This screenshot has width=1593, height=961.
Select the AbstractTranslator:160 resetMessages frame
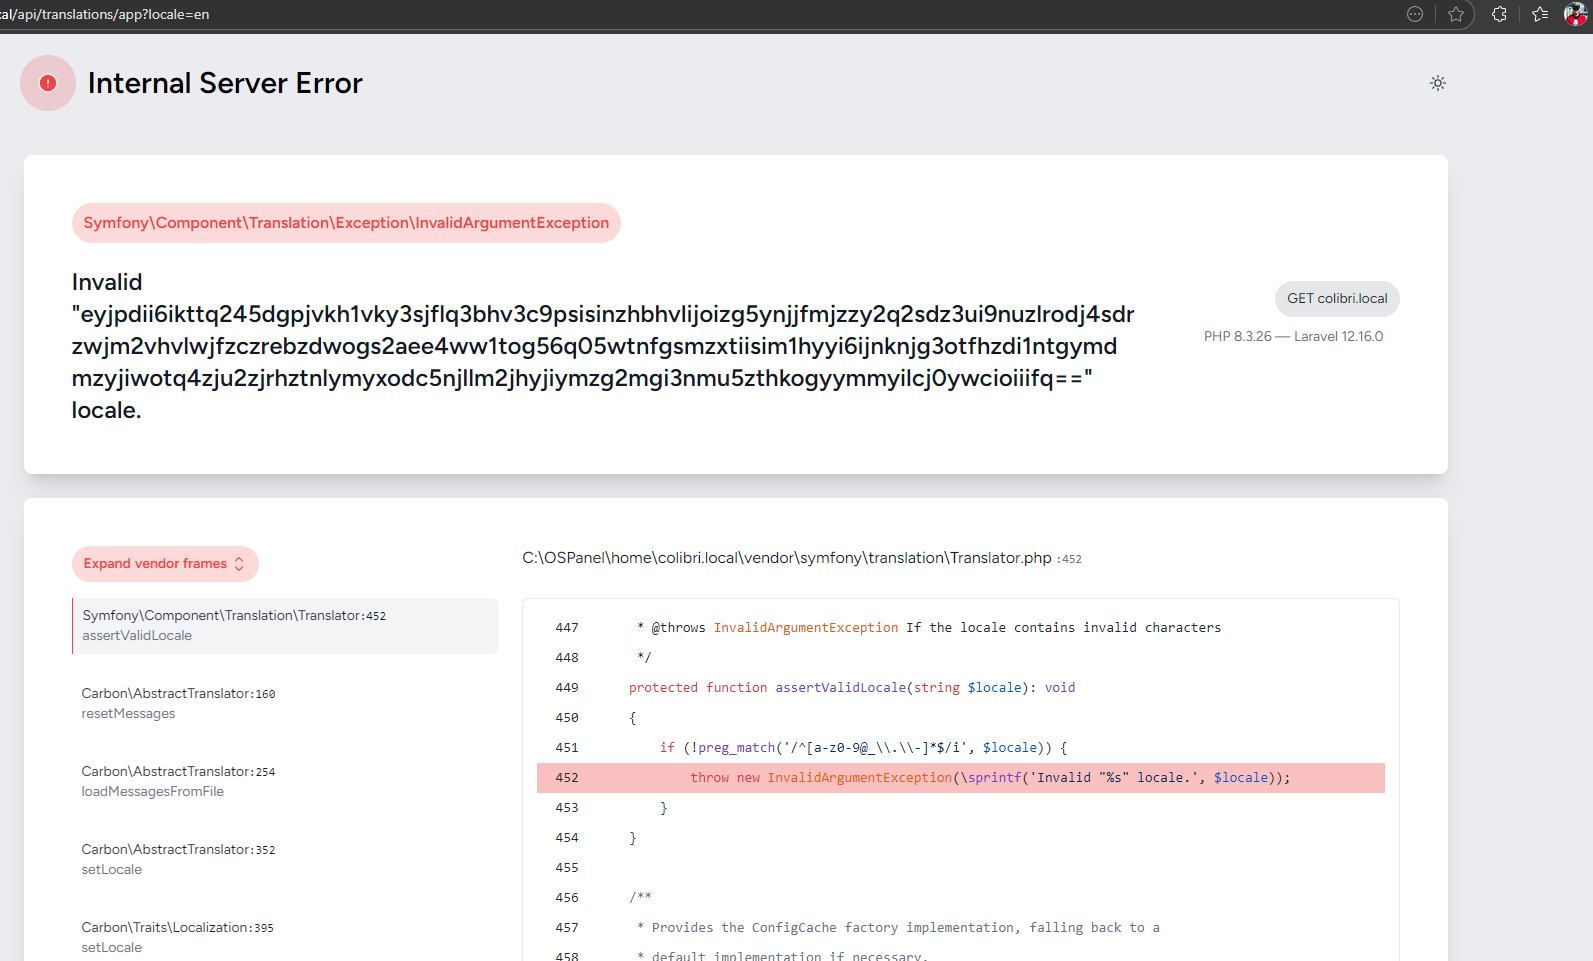(x=285, y=703)
